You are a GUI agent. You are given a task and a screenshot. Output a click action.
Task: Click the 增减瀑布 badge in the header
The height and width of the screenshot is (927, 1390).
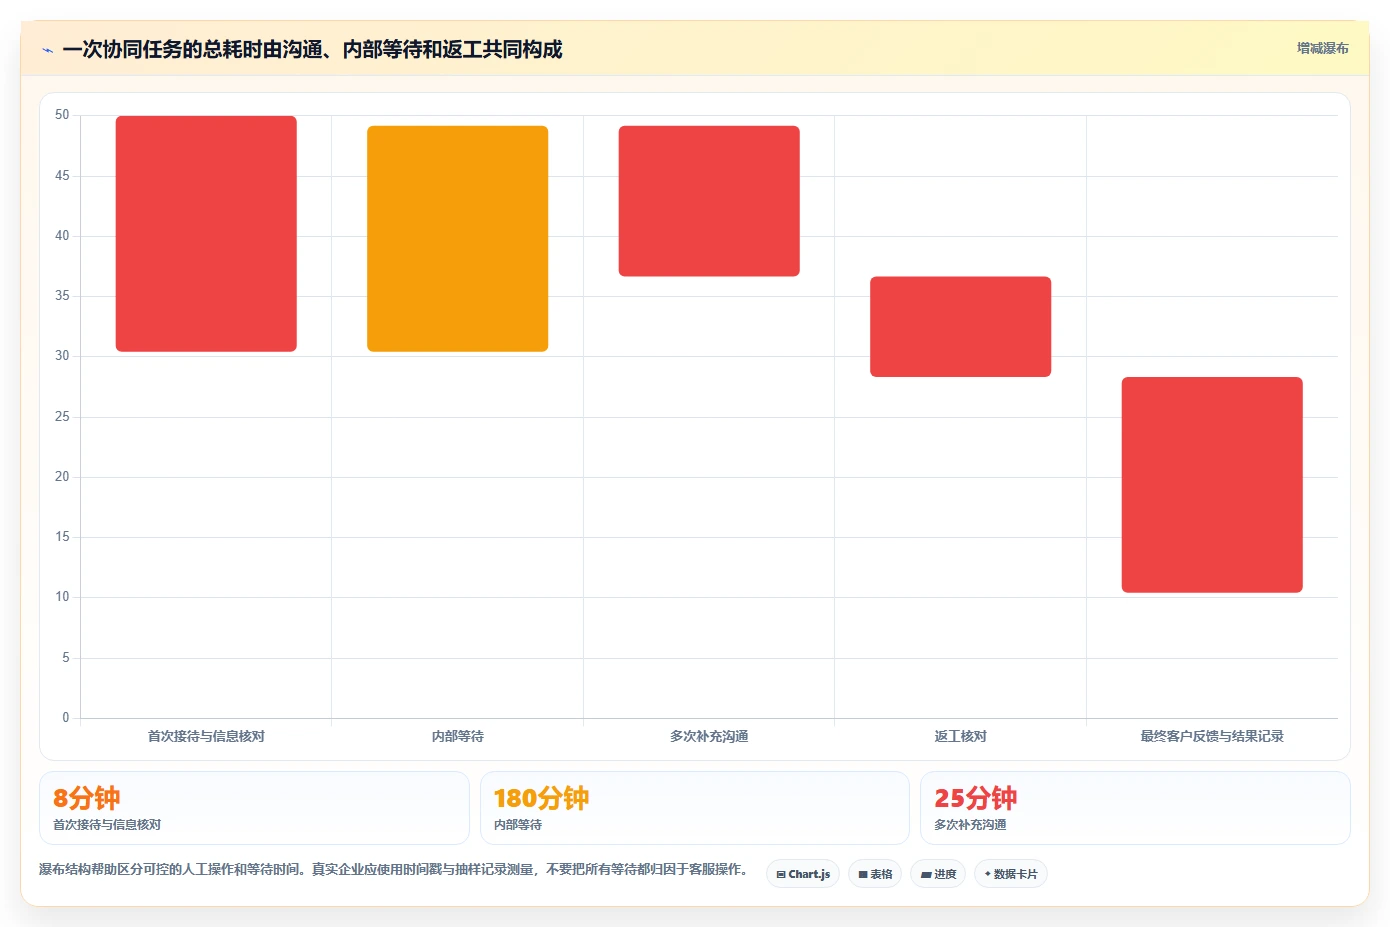coord(1322,48)
